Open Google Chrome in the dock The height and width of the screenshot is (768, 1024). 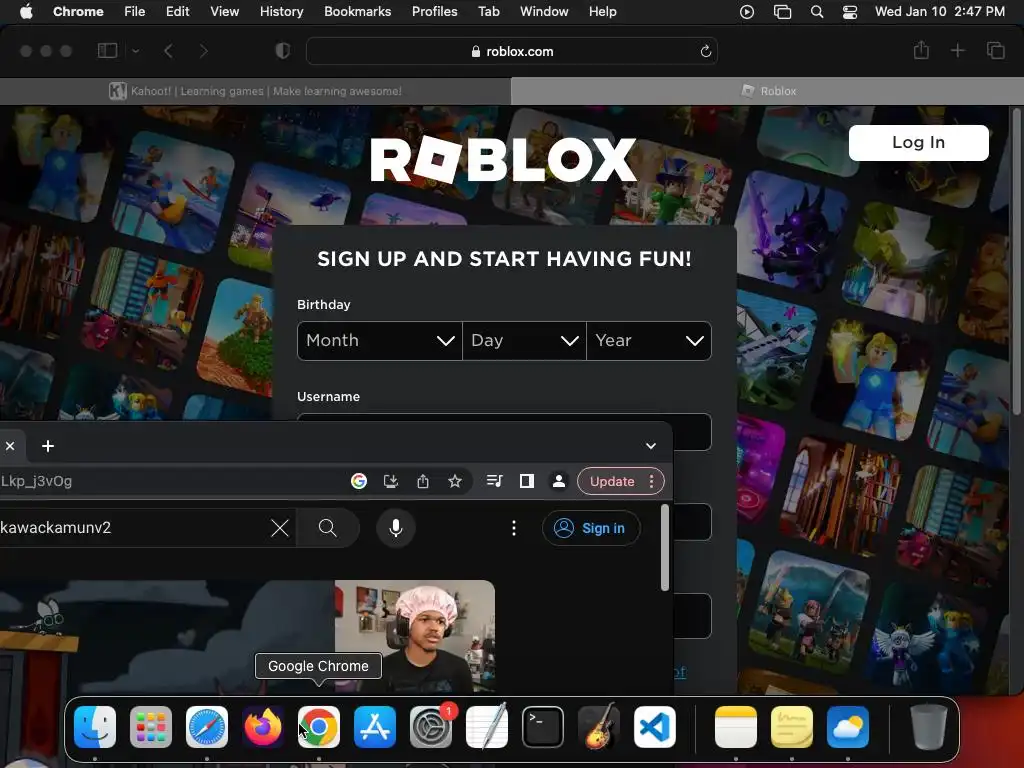(x=319, y=726)
